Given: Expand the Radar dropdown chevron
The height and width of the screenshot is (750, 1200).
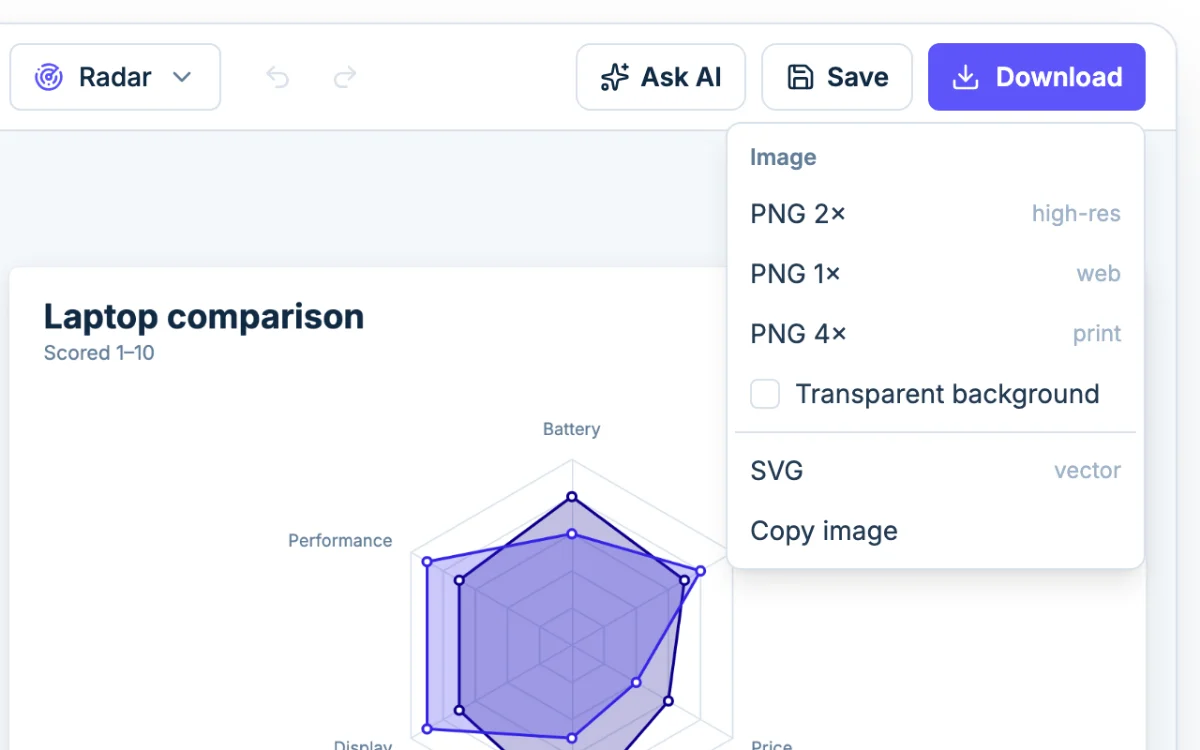Looking at the screenshot, I should click(182, 77).
